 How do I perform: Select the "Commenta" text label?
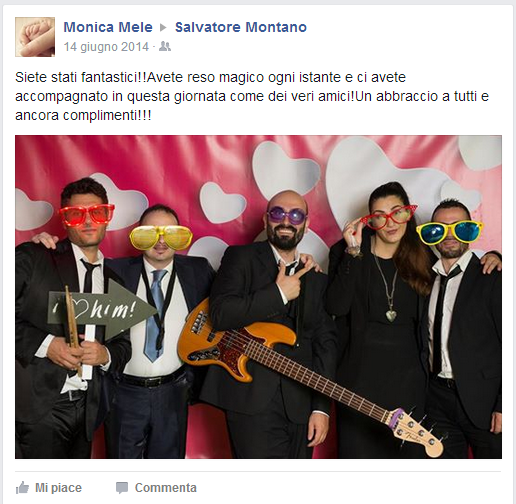166,488
